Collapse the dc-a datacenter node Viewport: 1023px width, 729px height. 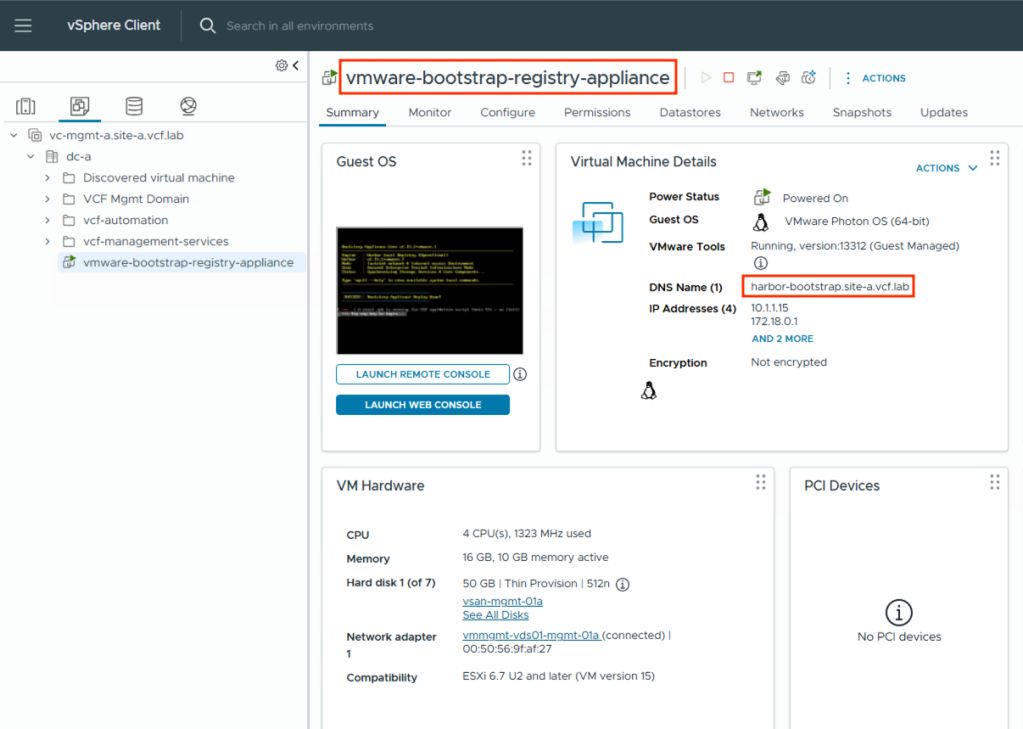pos(31,157)
